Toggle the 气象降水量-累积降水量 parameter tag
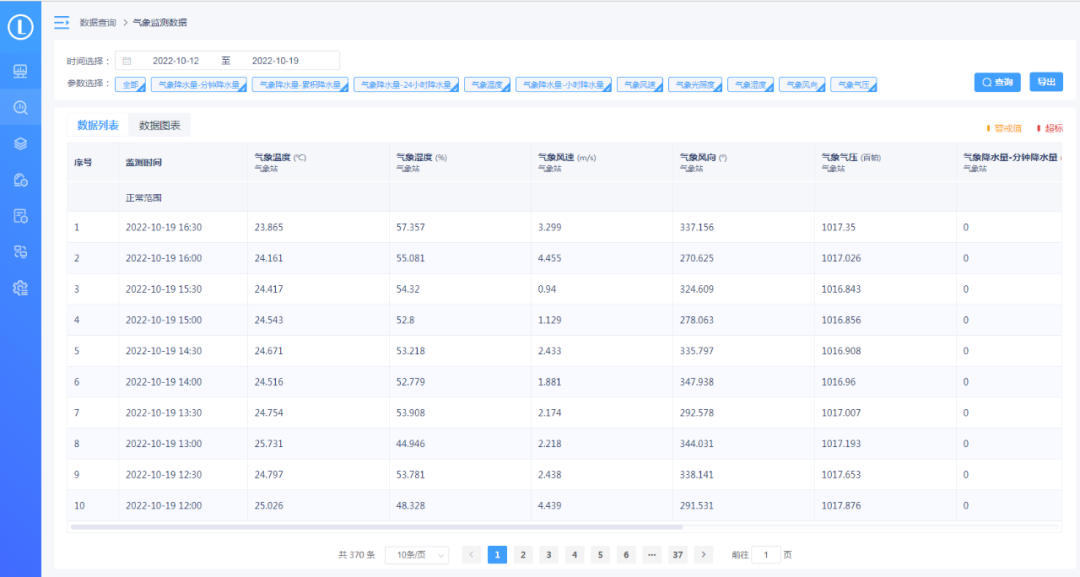Viewport: 1080px width, 577px height. [x=300, y=85]
